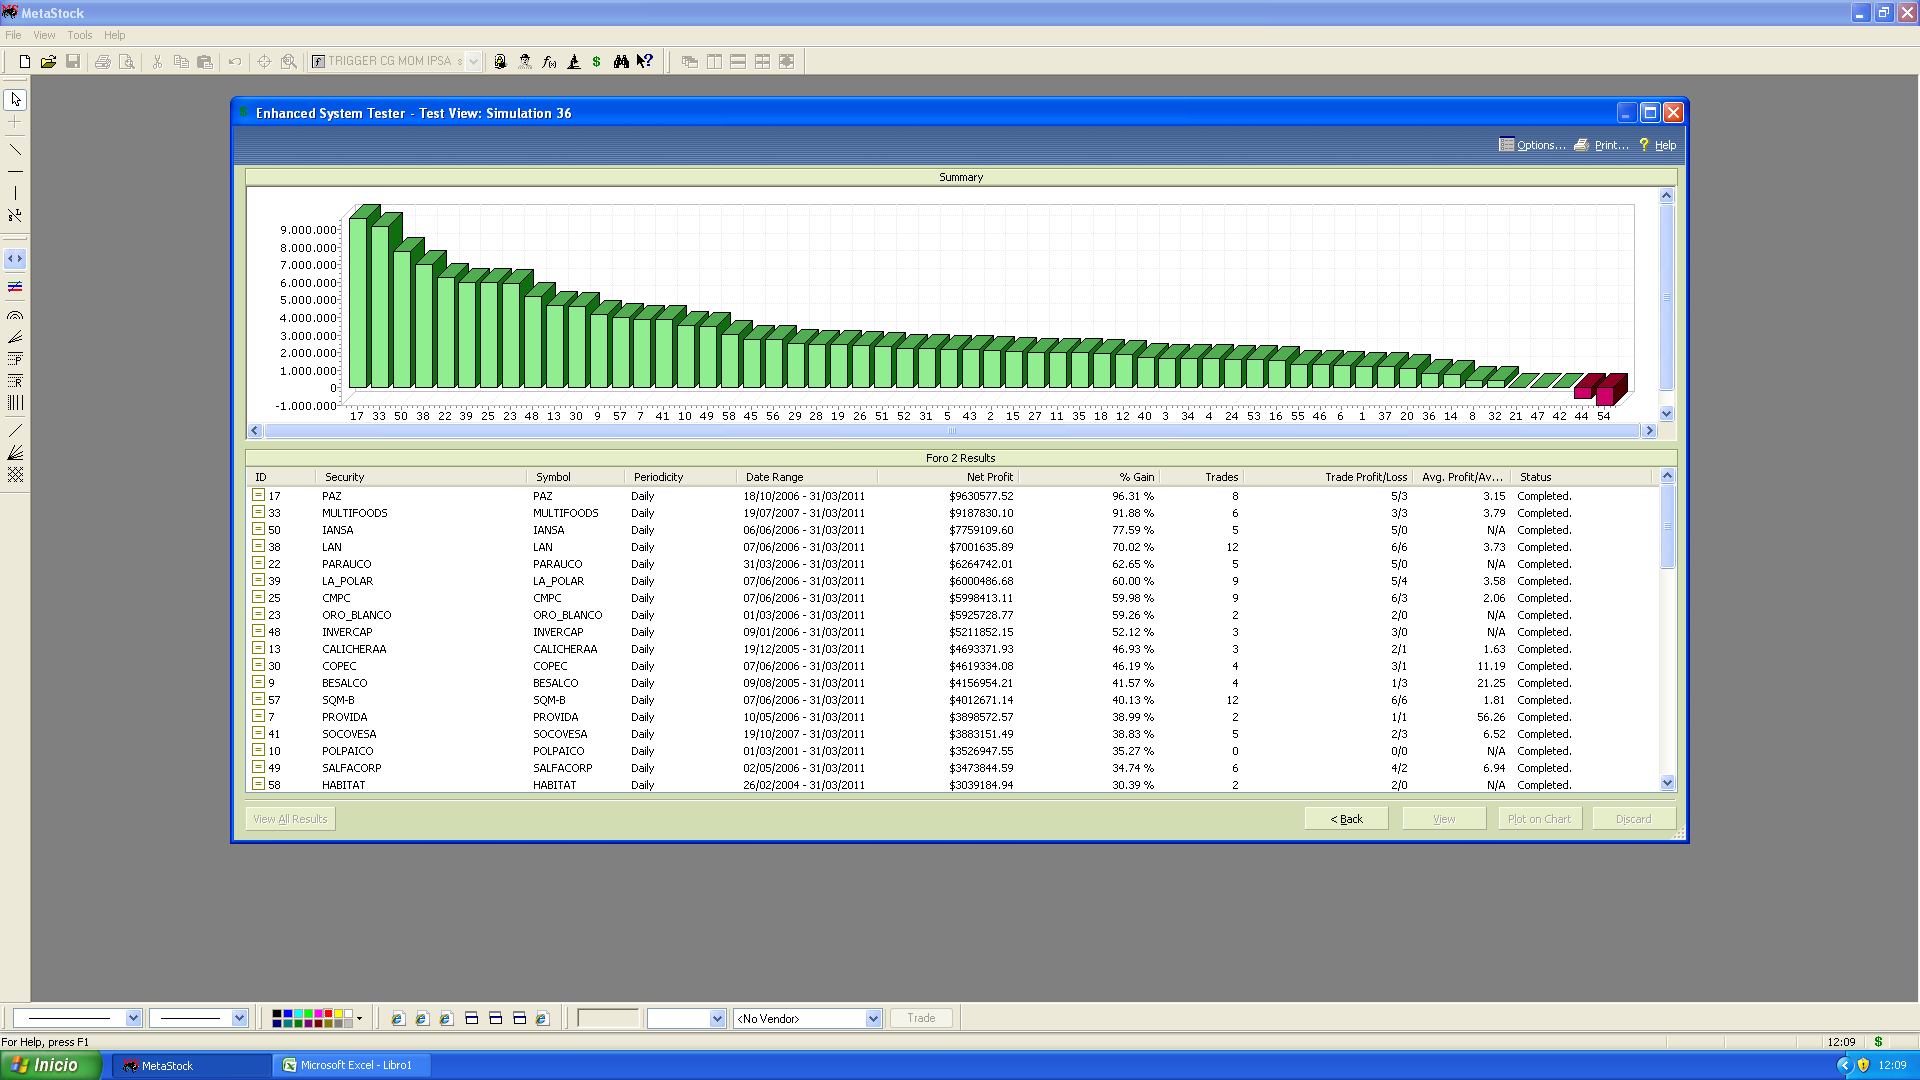
Task: Toggle the row icon for MULTIFOODS result
Action: point(258,512)
